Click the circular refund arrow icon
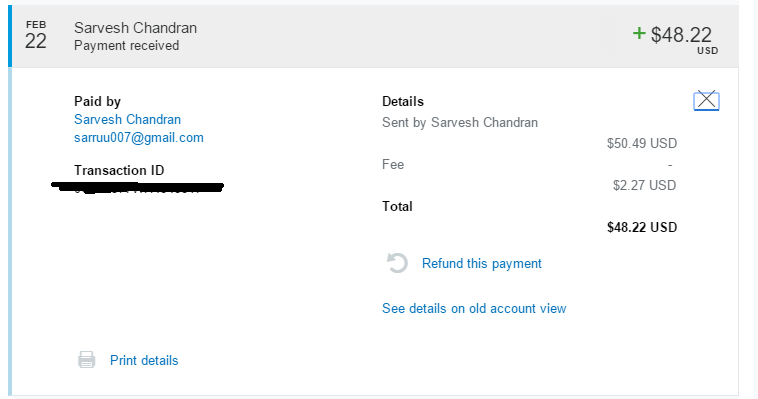 [x=397, y=263]
